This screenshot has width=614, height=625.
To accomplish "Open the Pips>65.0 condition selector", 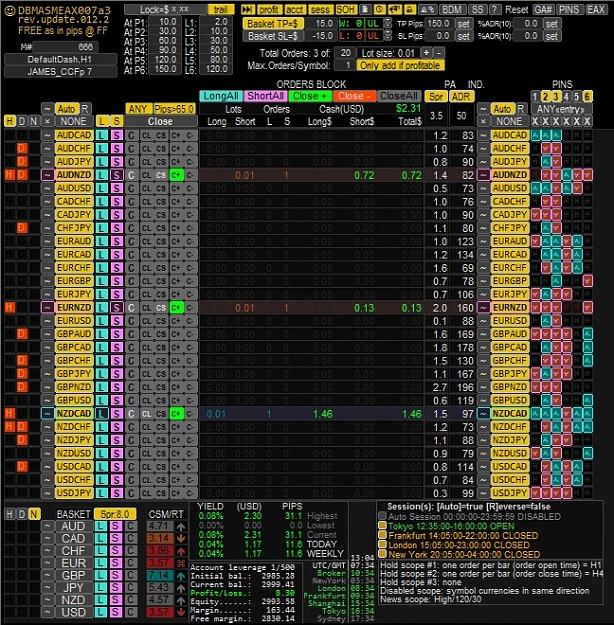I will (175, 109).
